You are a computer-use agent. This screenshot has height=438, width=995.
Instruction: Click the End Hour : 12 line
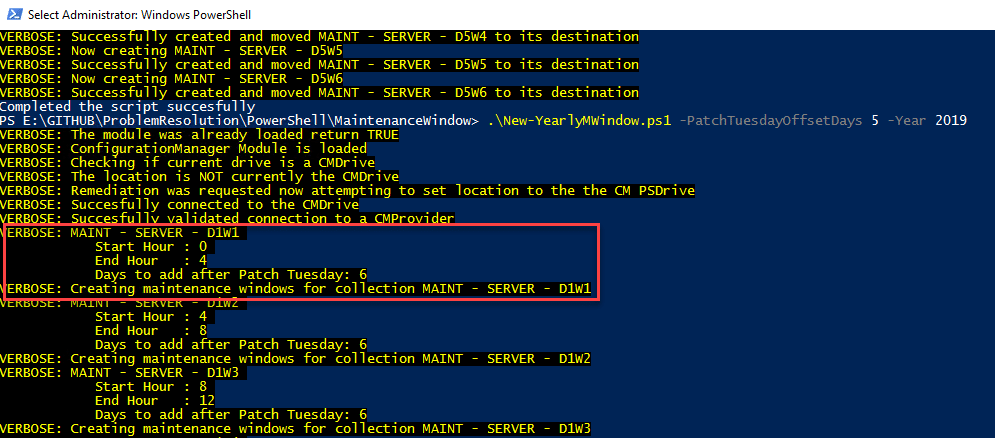155,401
